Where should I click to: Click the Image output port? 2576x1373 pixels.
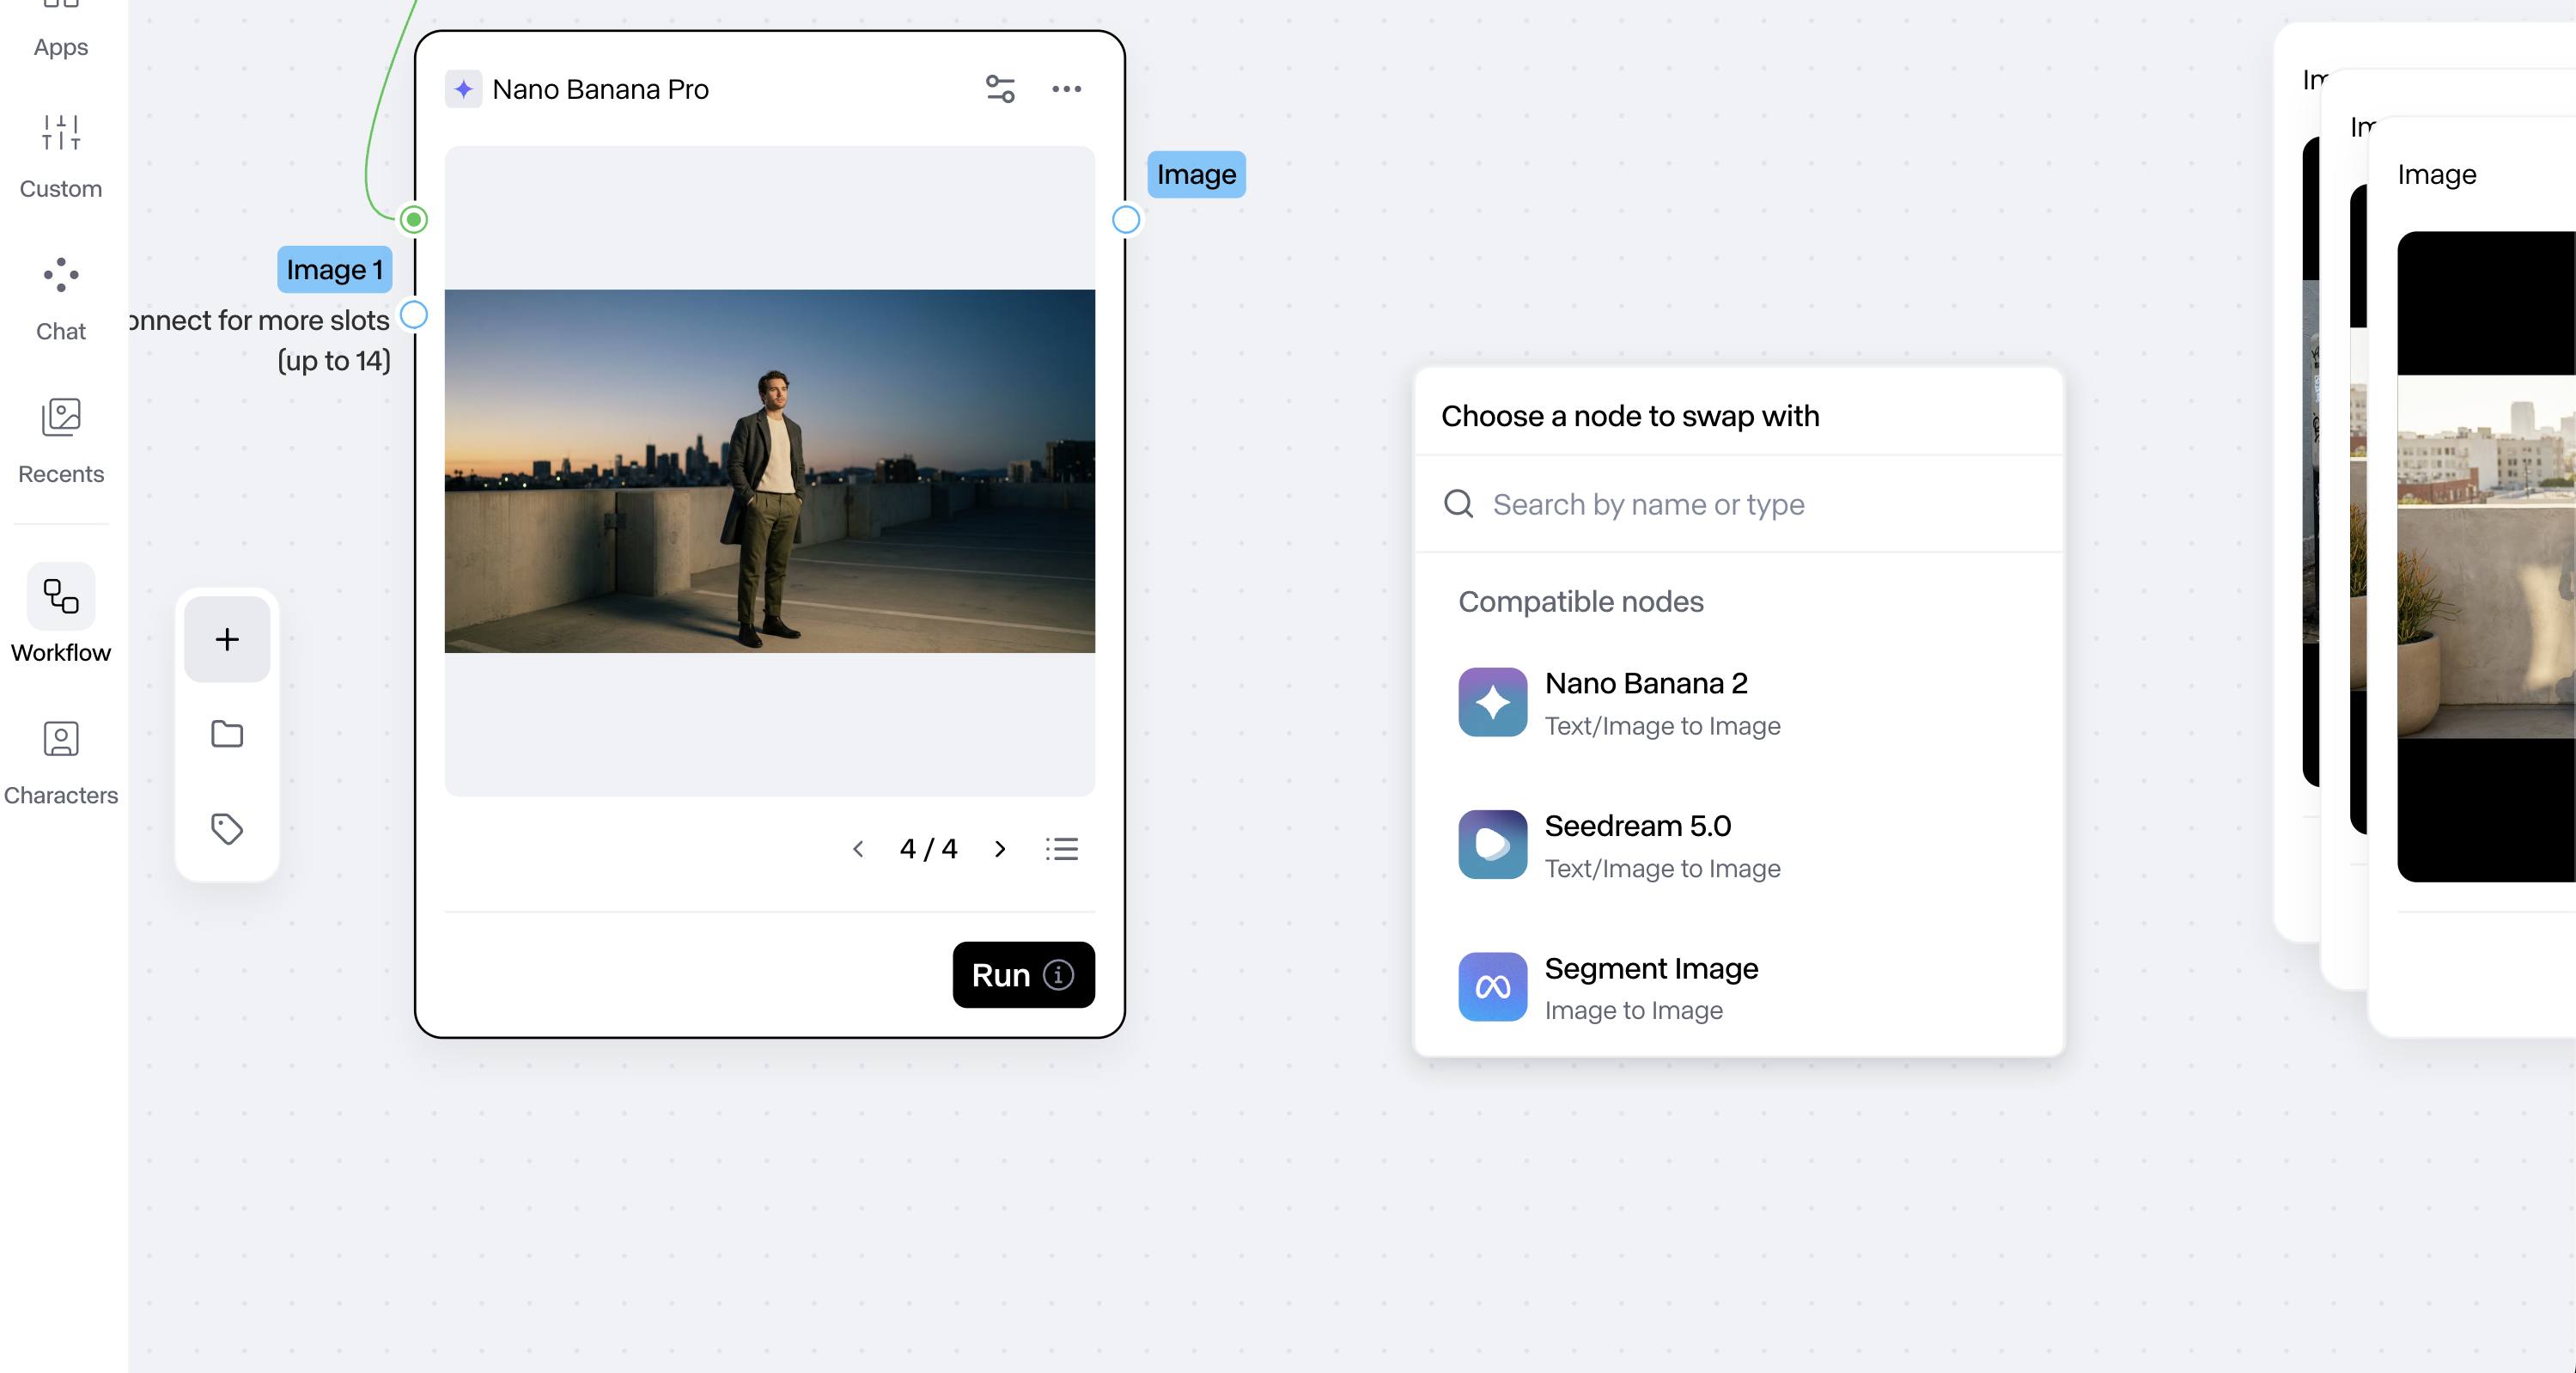coord(1126,219)
